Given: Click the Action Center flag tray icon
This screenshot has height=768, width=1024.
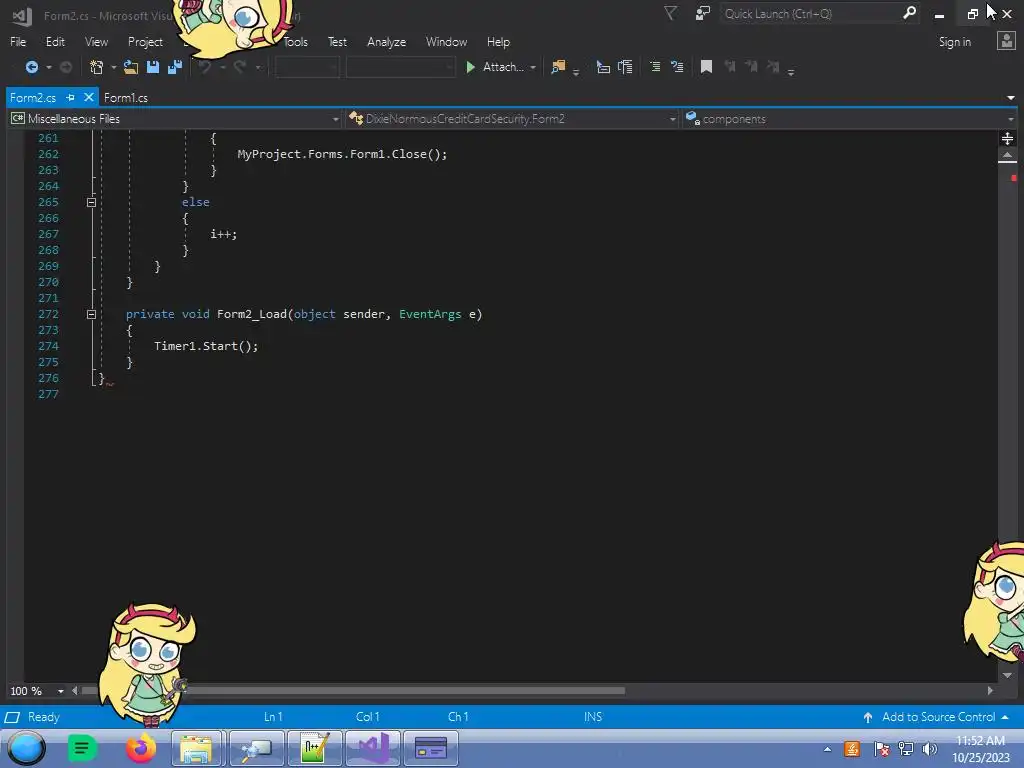Looking at the screenshot, I should (x=881, y=749).
